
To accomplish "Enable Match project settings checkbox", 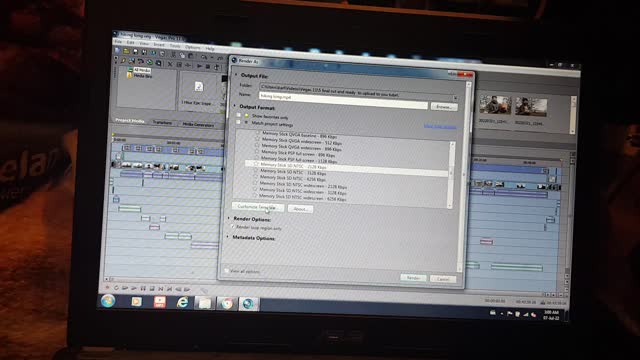I will (x=238, y=122).
